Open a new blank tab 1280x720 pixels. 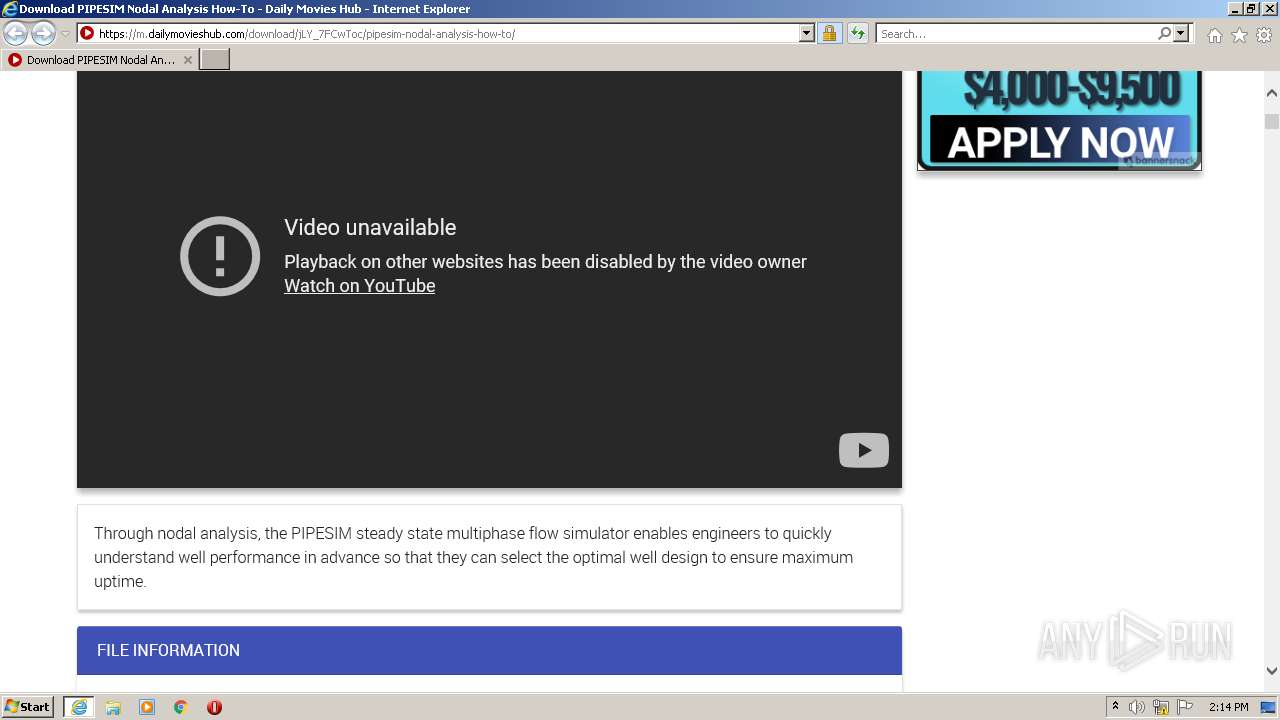pos(215,60)
